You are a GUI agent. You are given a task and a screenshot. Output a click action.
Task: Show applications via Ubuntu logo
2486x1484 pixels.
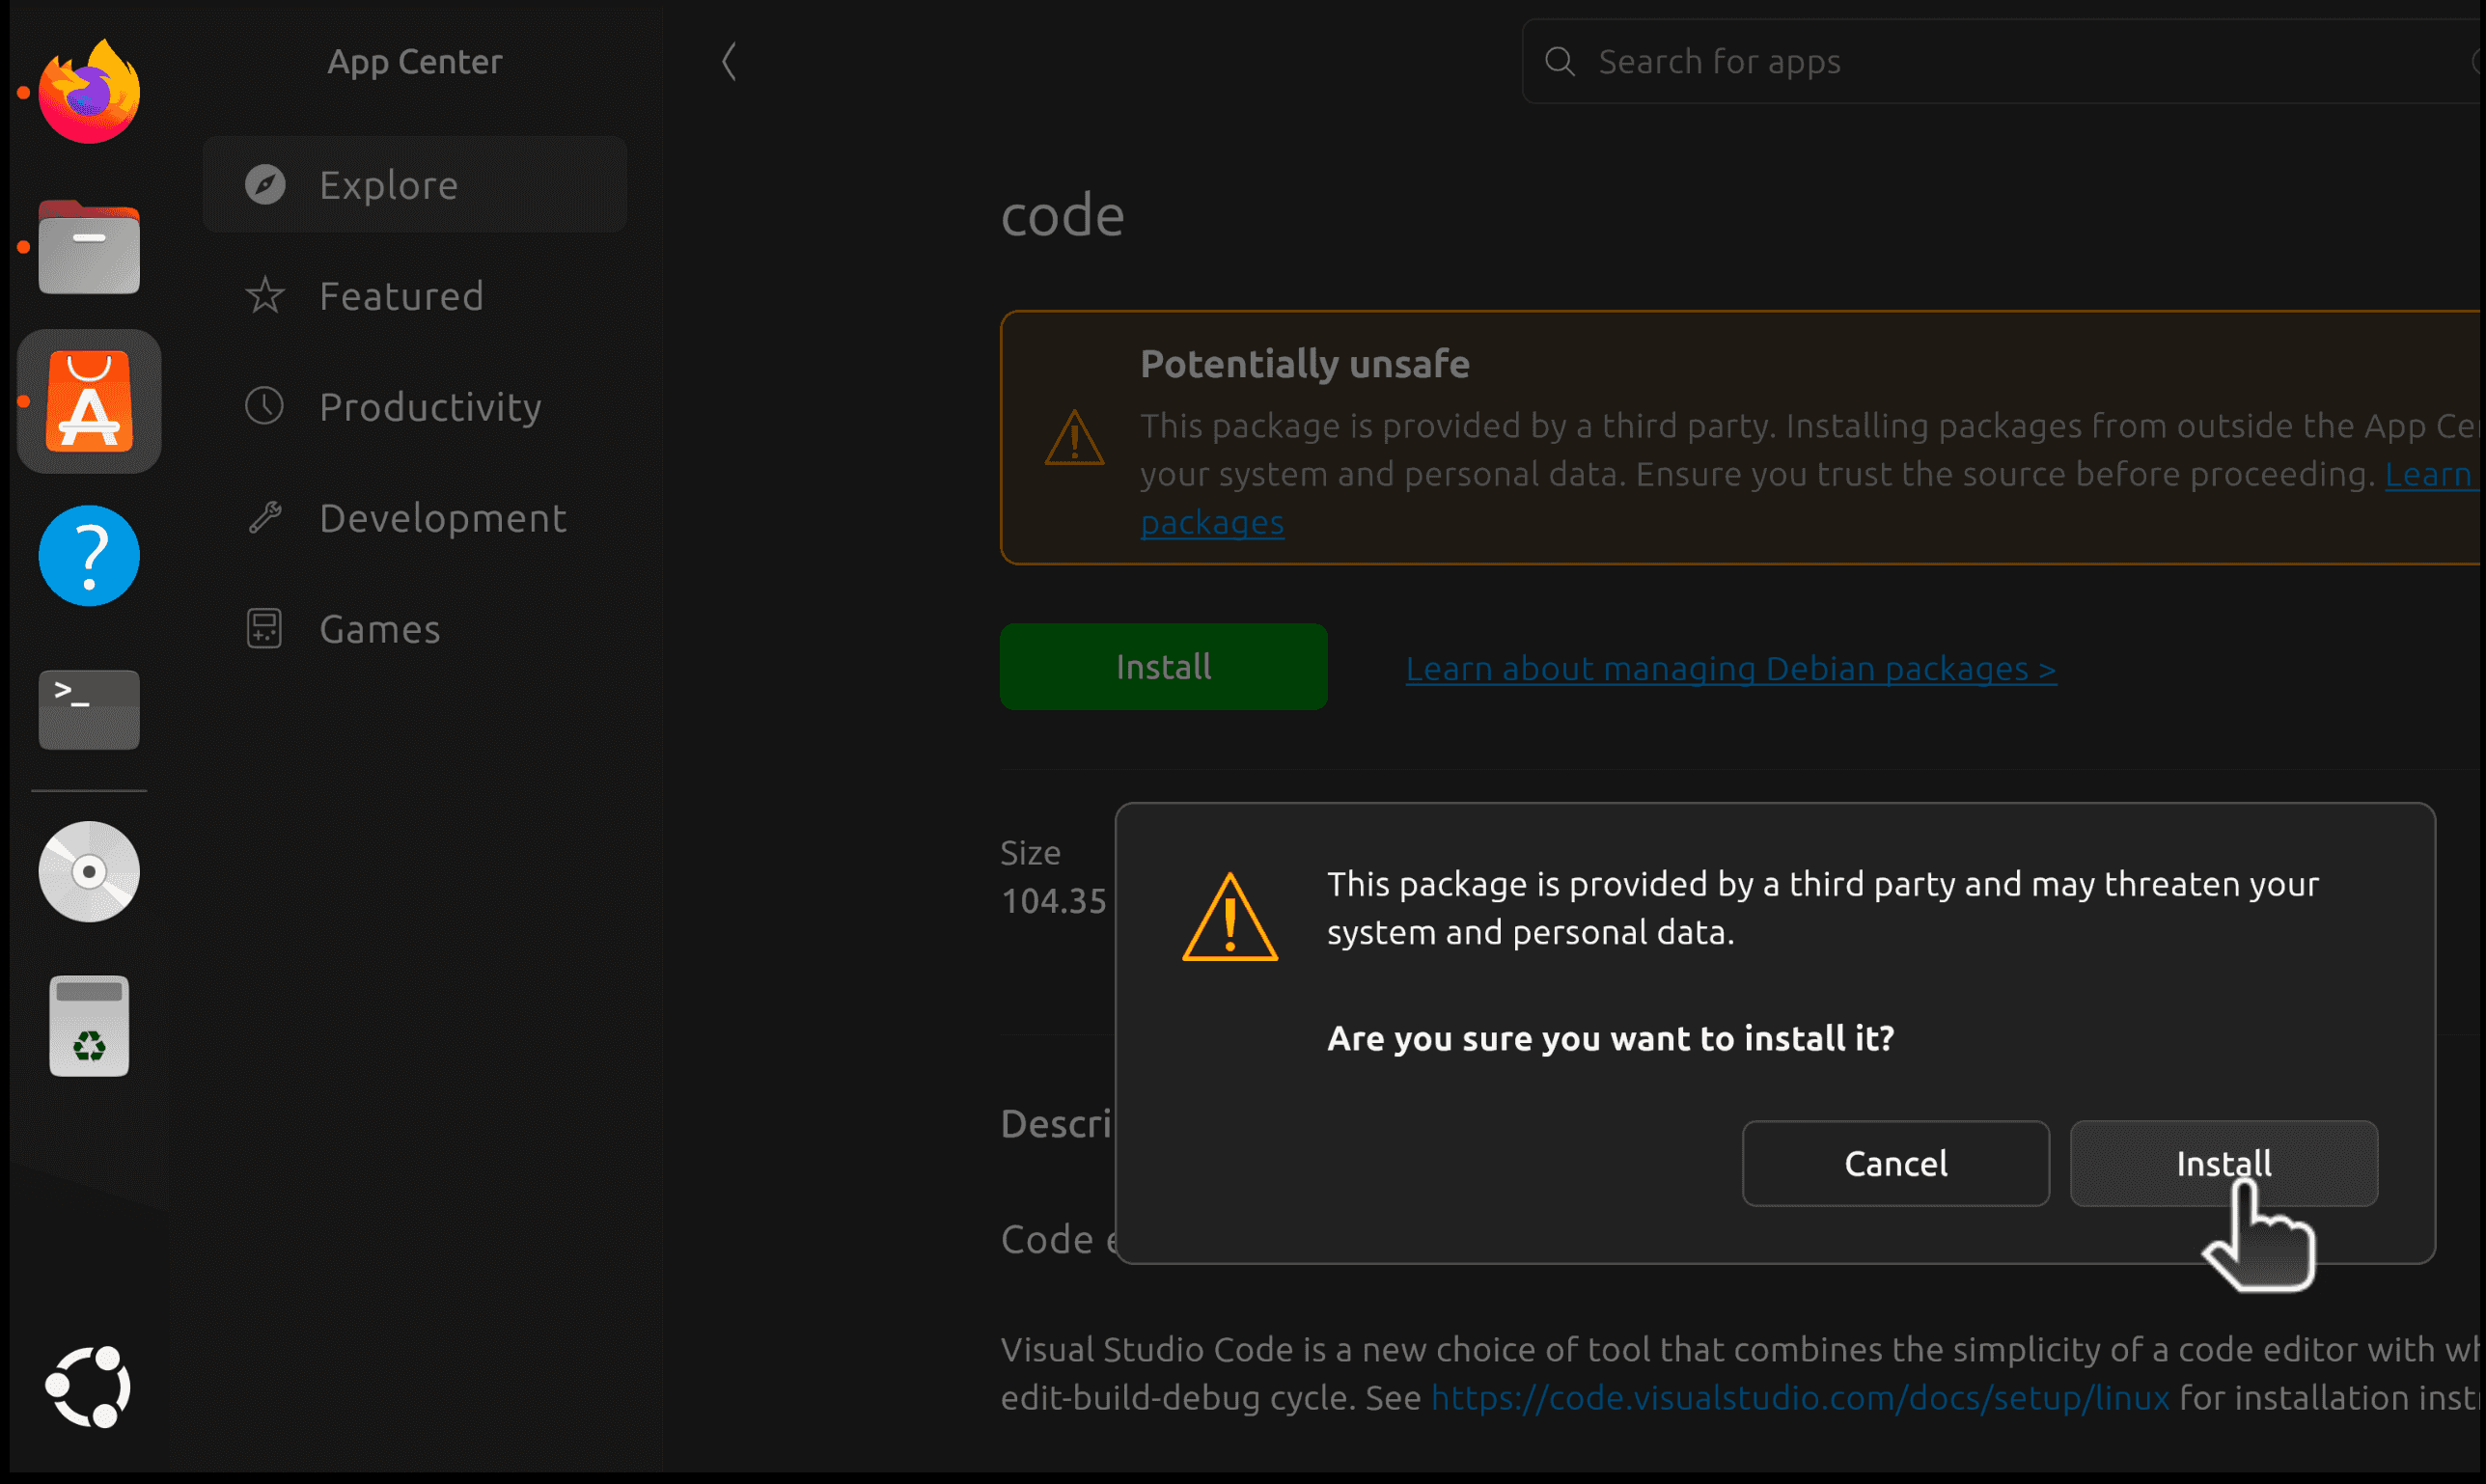pyautogui.click(x=89, y=1387)
